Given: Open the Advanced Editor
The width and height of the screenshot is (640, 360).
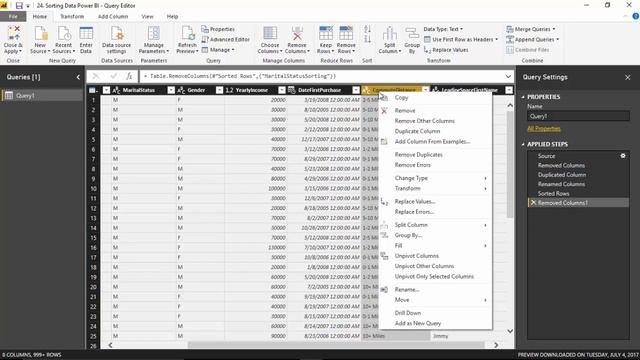Looking at the screenshot, I should pyautogui.click(x=226, y=40).
